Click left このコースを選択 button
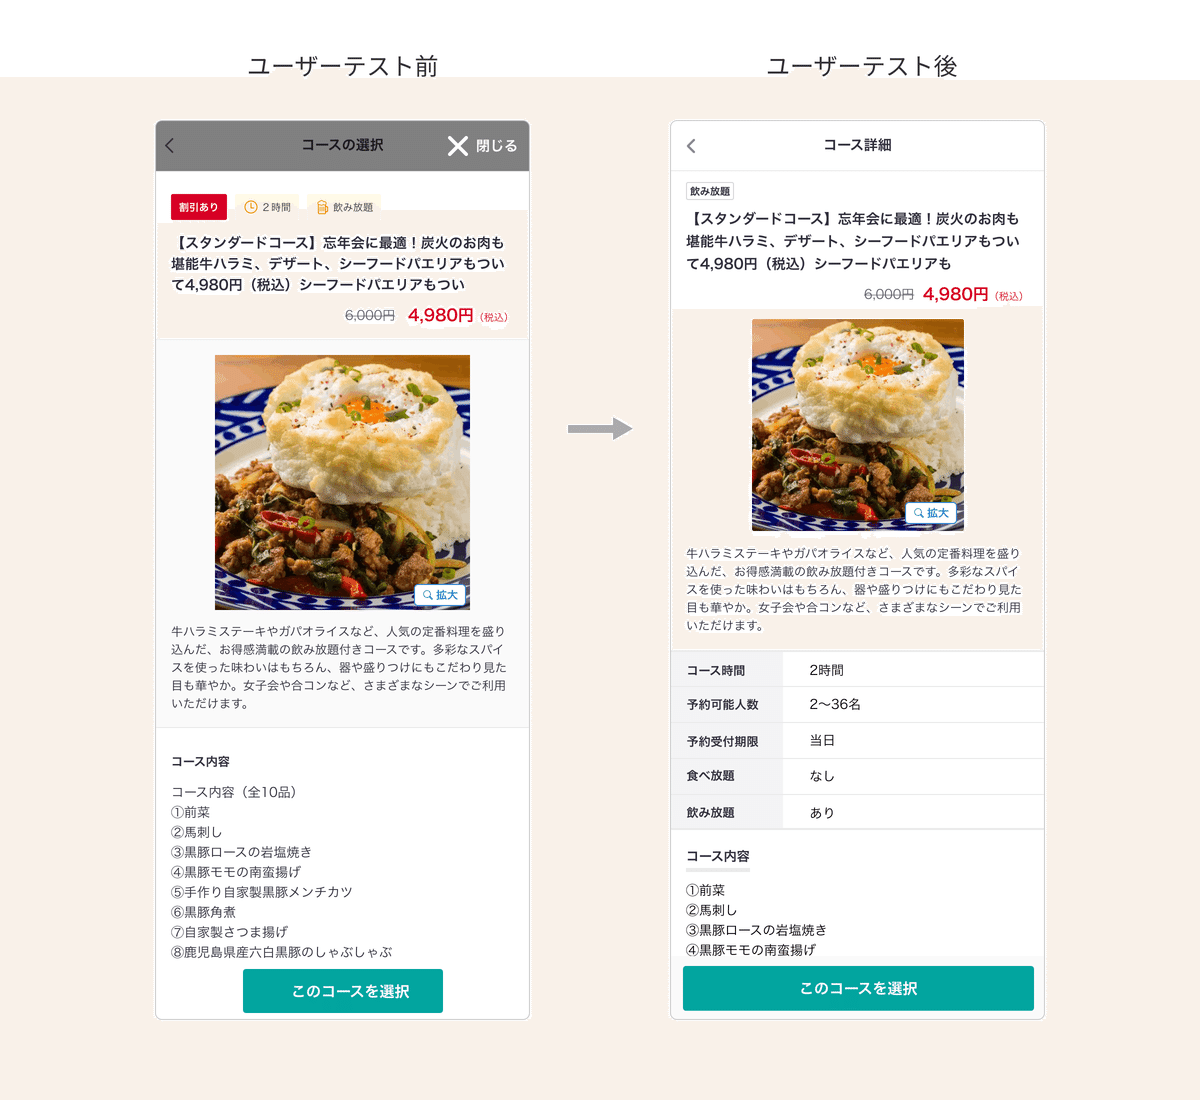This screenshot has height=1100, width=1200. point(343,991)
